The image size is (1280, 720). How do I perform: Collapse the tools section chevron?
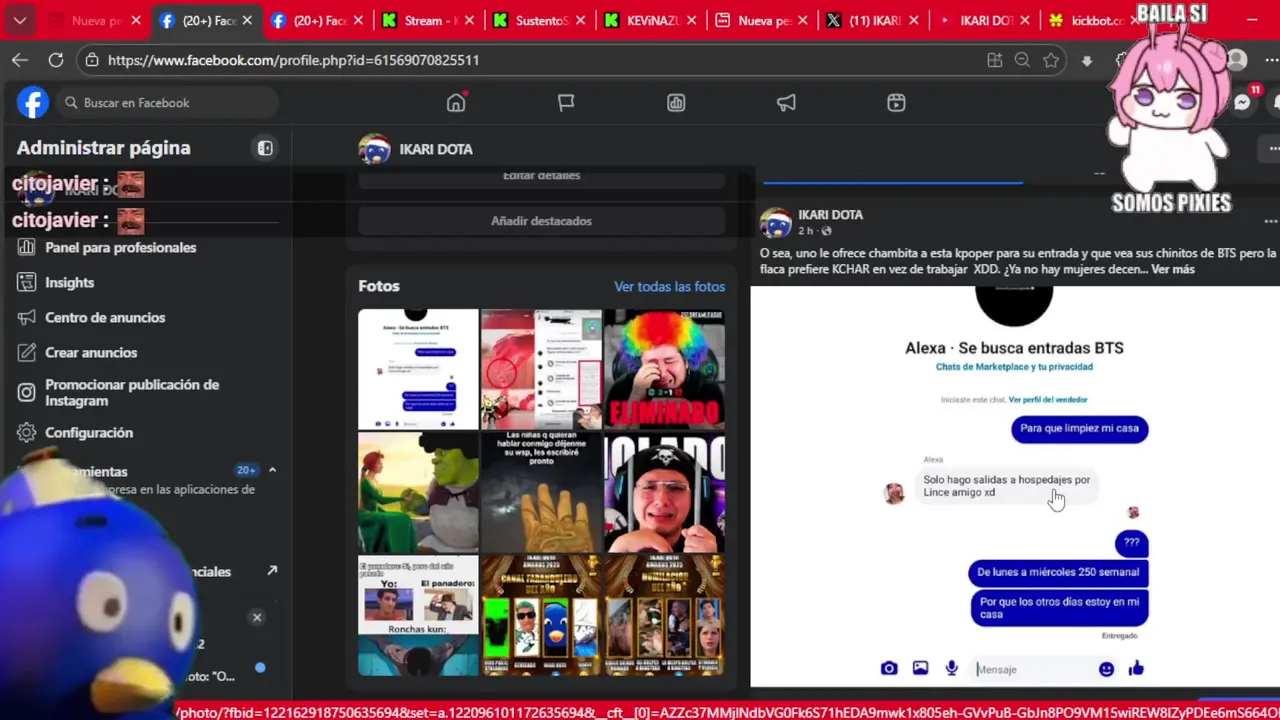click(272, 470)
